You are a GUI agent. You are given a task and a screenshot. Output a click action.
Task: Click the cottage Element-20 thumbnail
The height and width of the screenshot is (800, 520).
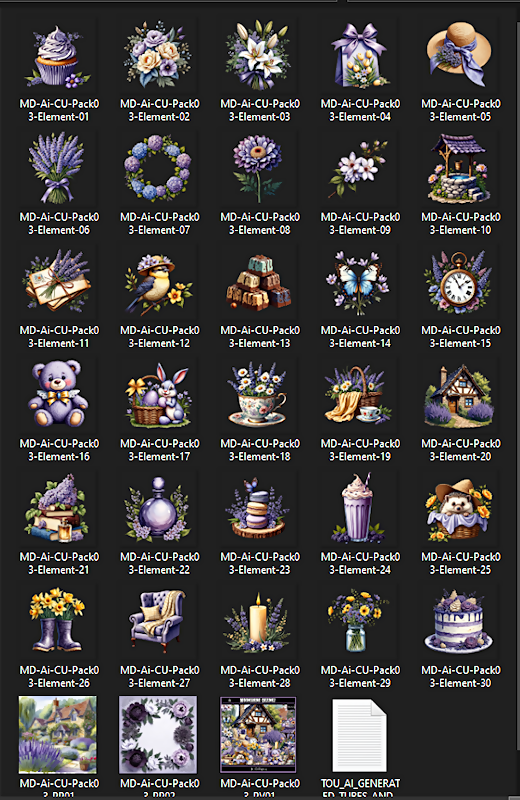click(x=460, y=395)
